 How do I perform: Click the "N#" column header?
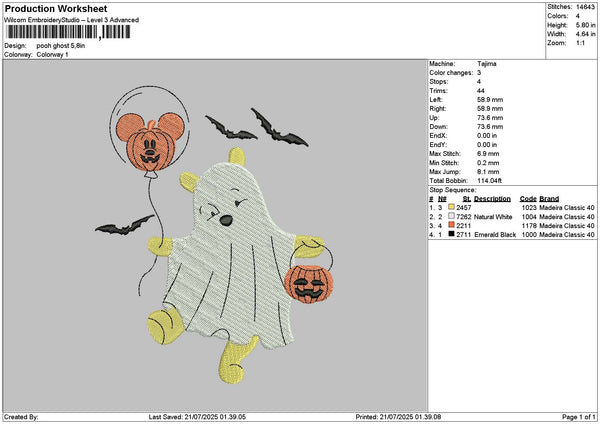pos(442,199)
